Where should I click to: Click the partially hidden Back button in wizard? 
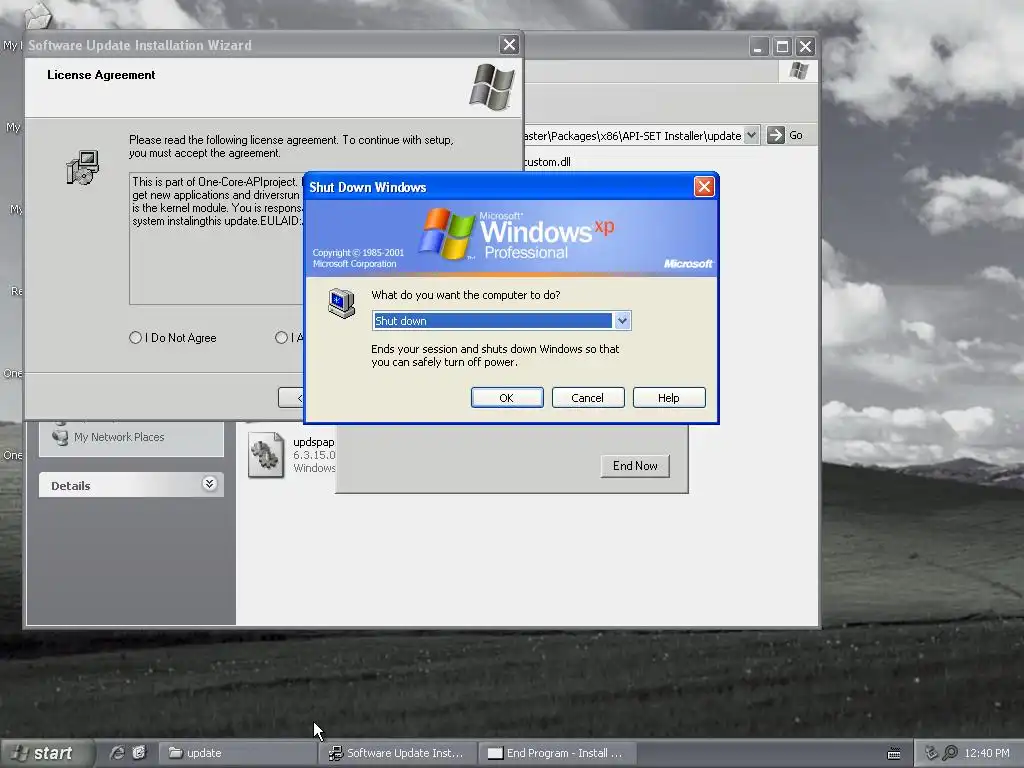(291, 398)
